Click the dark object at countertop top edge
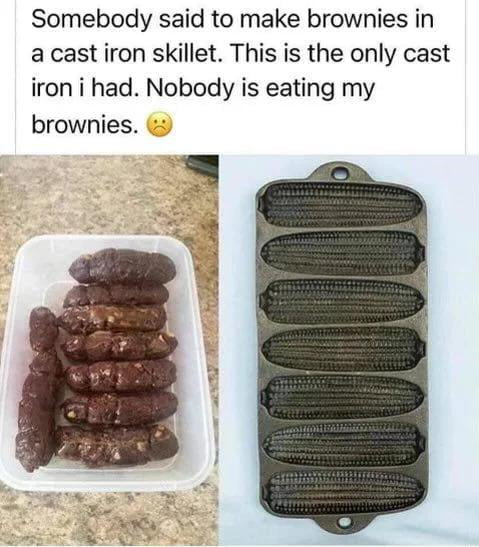 click(202, 164)
